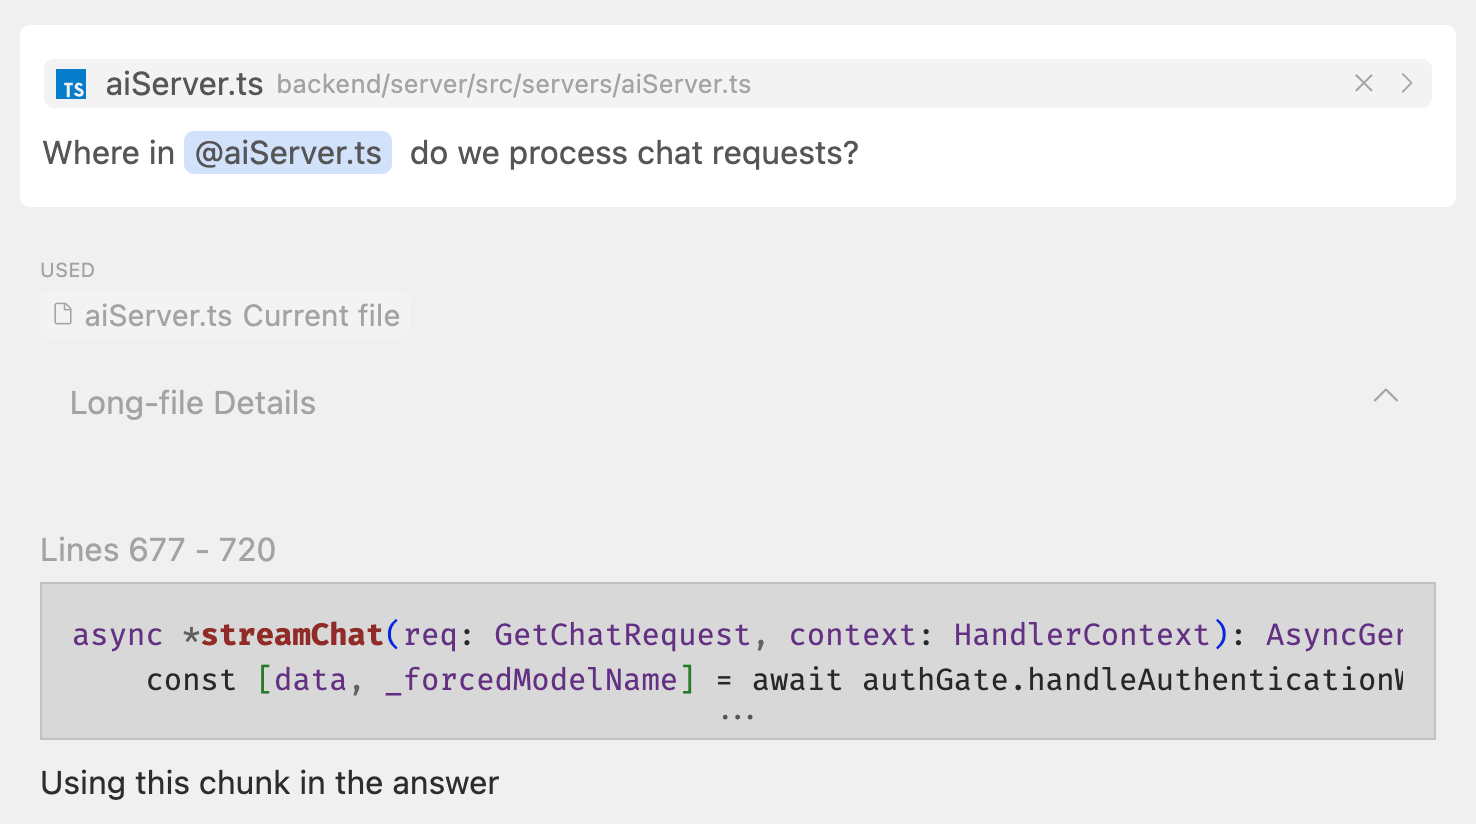Click the streamChat function name in code
Image resolution: width=1476 pixels, height=824 pixels.
pyautogui.click(x=292, y=635)
